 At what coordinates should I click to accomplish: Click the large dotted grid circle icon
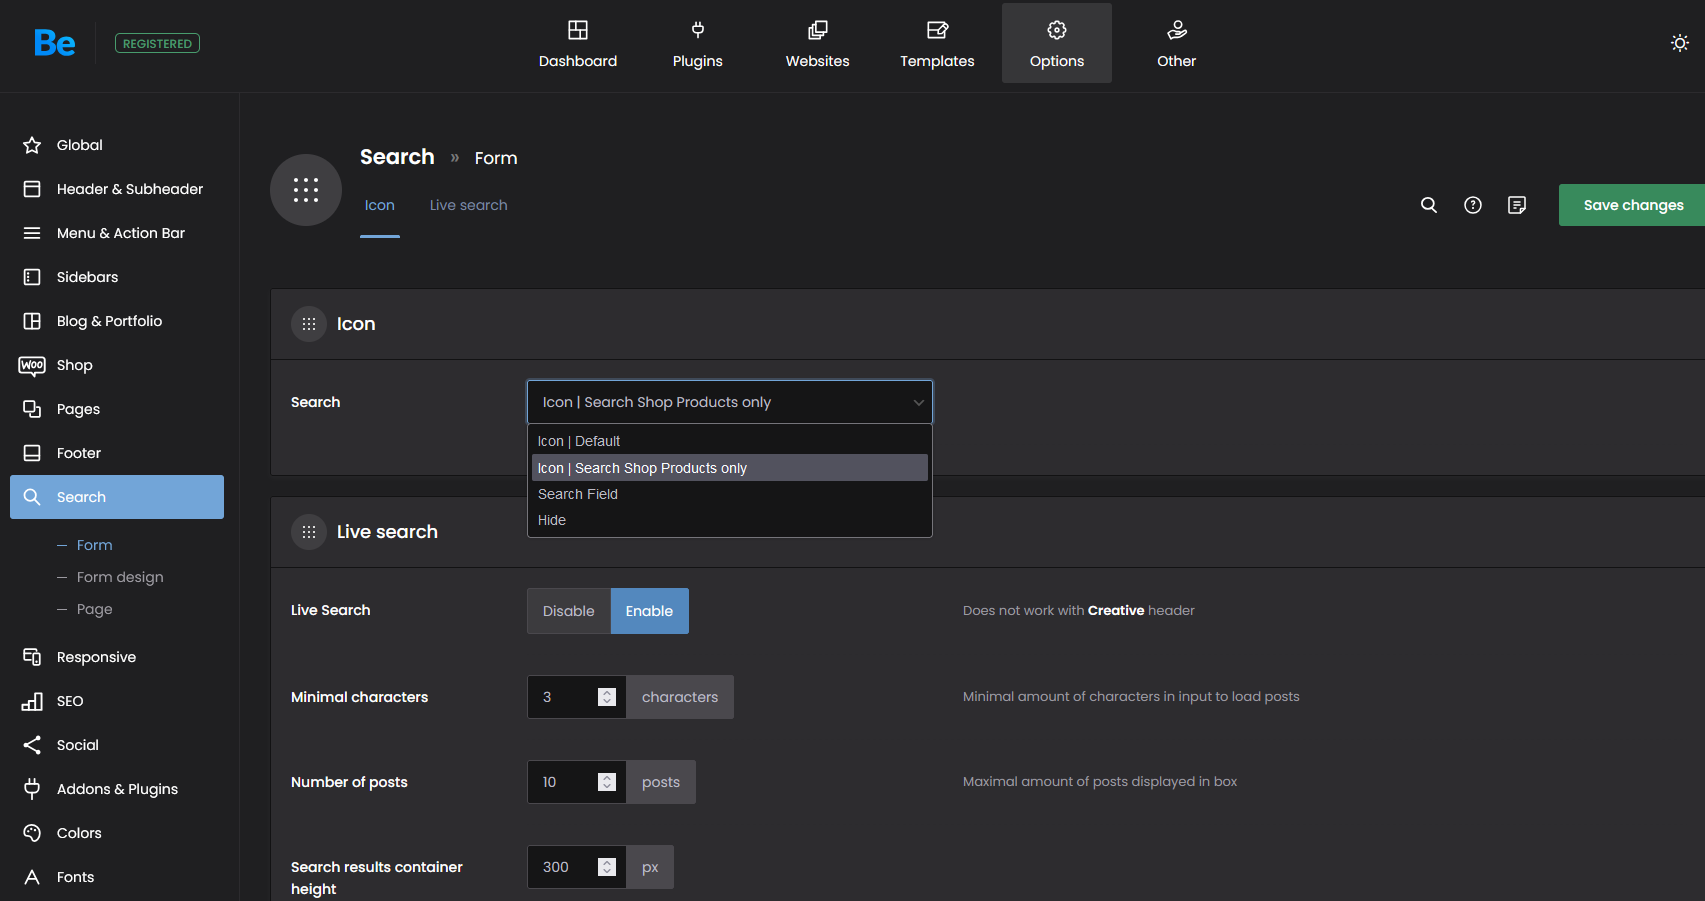point(306,190)
